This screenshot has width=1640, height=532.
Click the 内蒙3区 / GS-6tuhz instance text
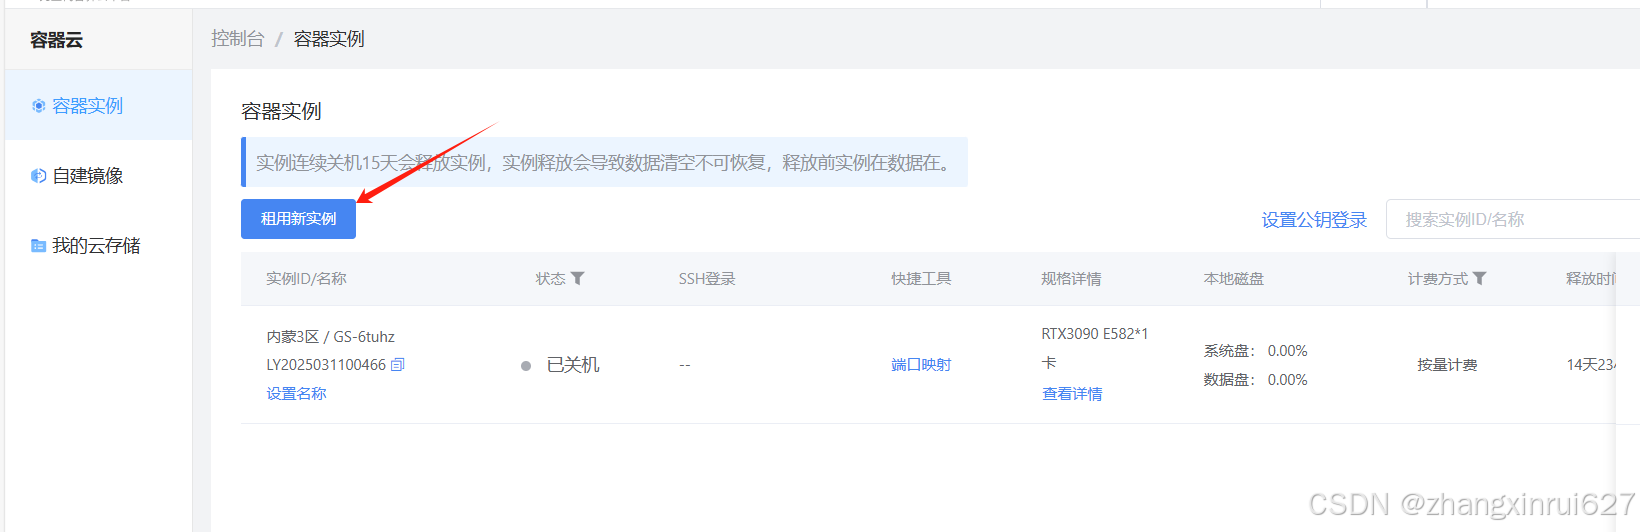(330, 337)
